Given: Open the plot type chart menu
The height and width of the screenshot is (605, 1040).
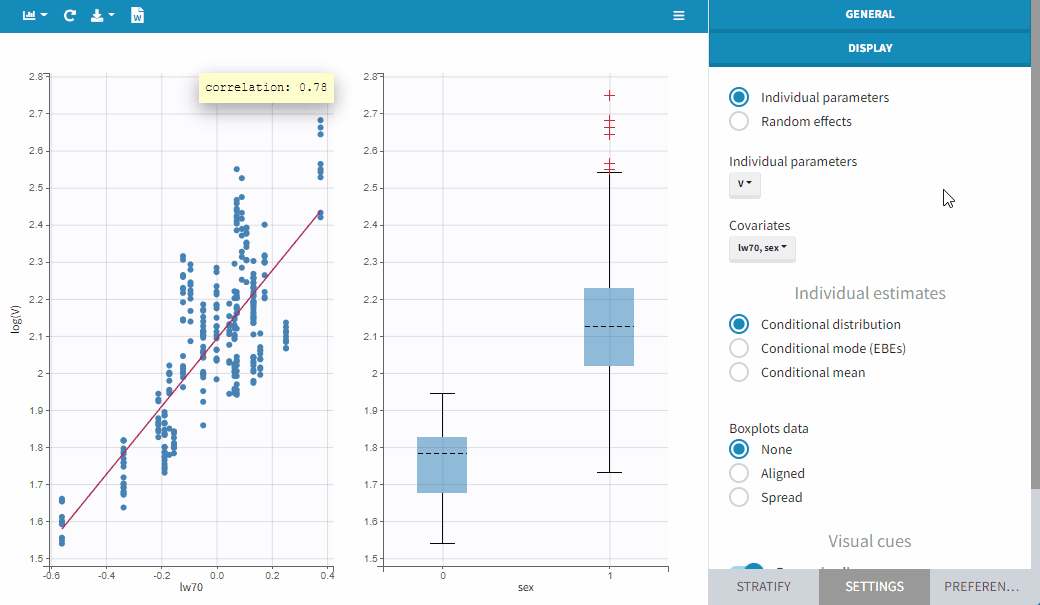Looking at the screenshot, I should point(35,16).
